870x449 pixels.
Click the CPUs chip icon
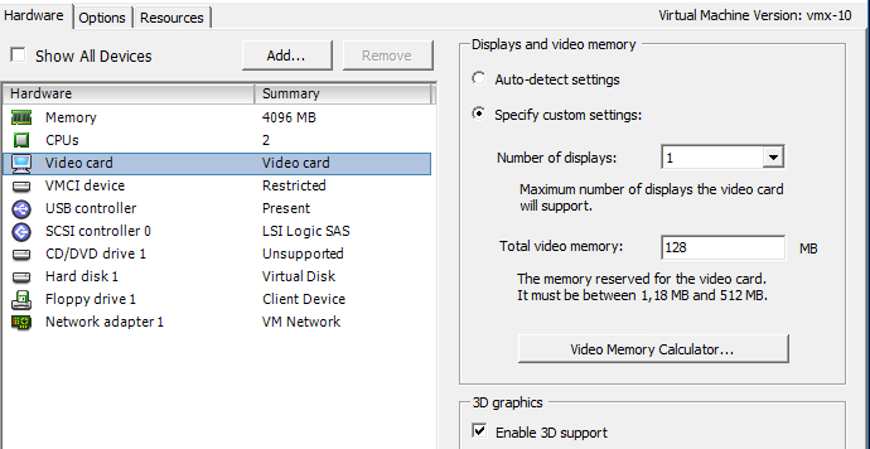21,141
